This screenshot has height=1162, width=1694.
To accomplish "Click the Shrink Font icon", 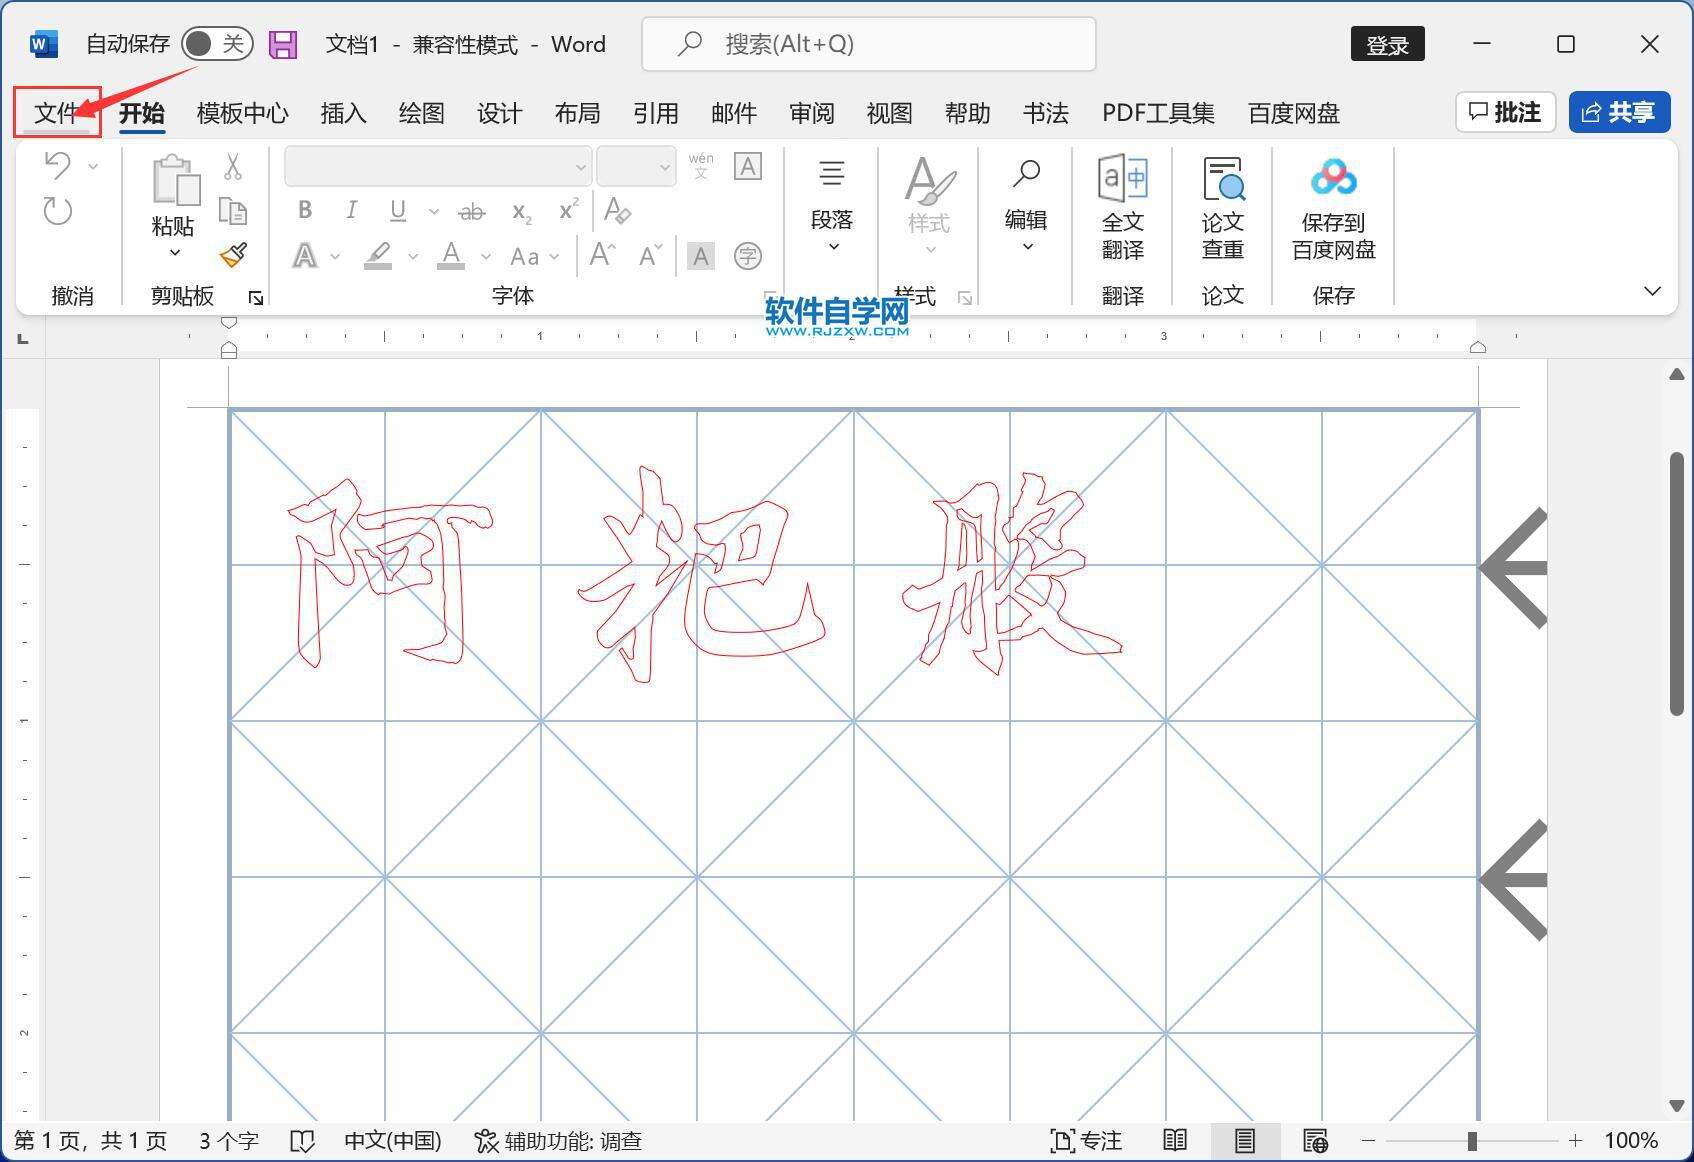I will 650,256.
